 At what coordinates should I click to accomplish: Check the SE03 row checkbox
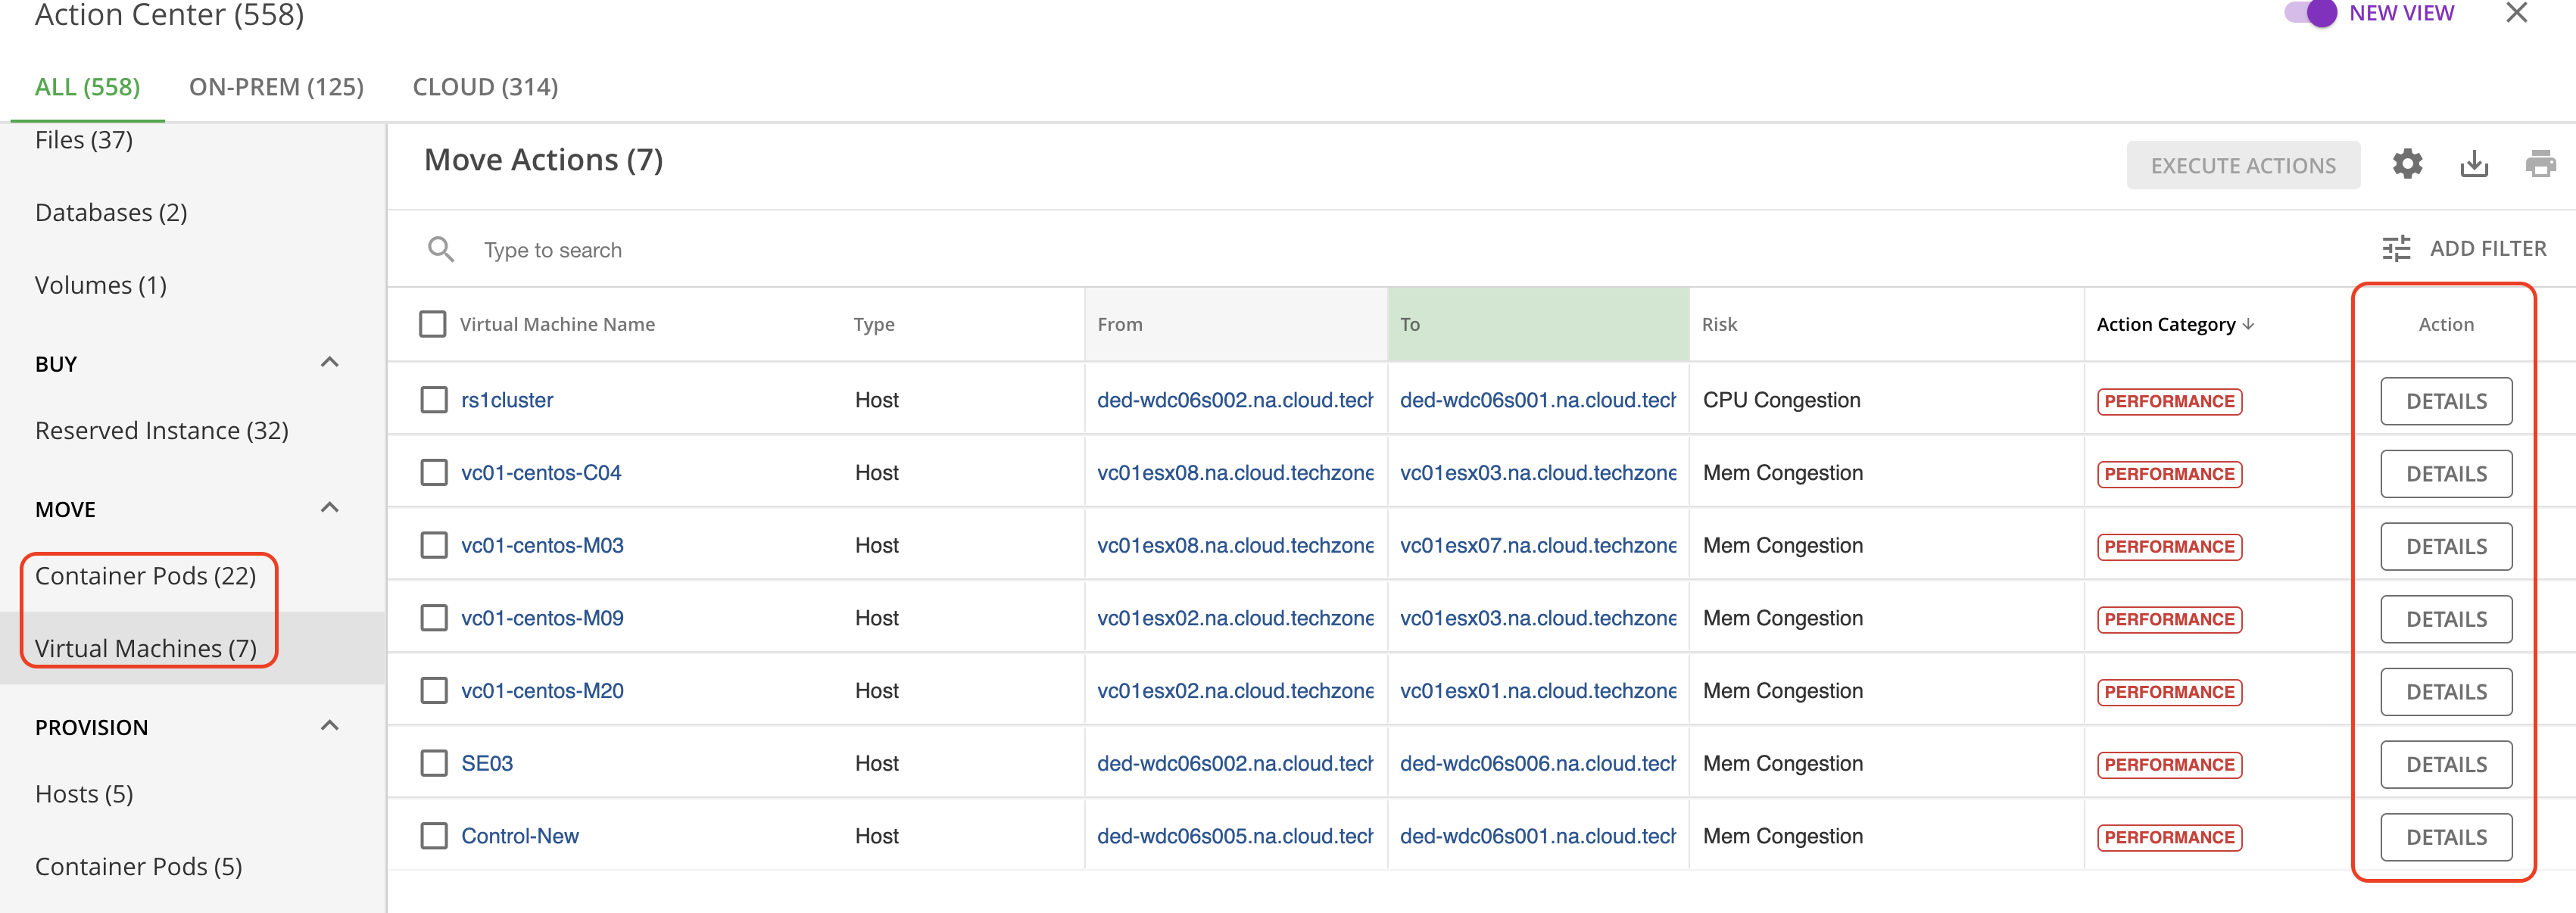(x=434, y=763)
